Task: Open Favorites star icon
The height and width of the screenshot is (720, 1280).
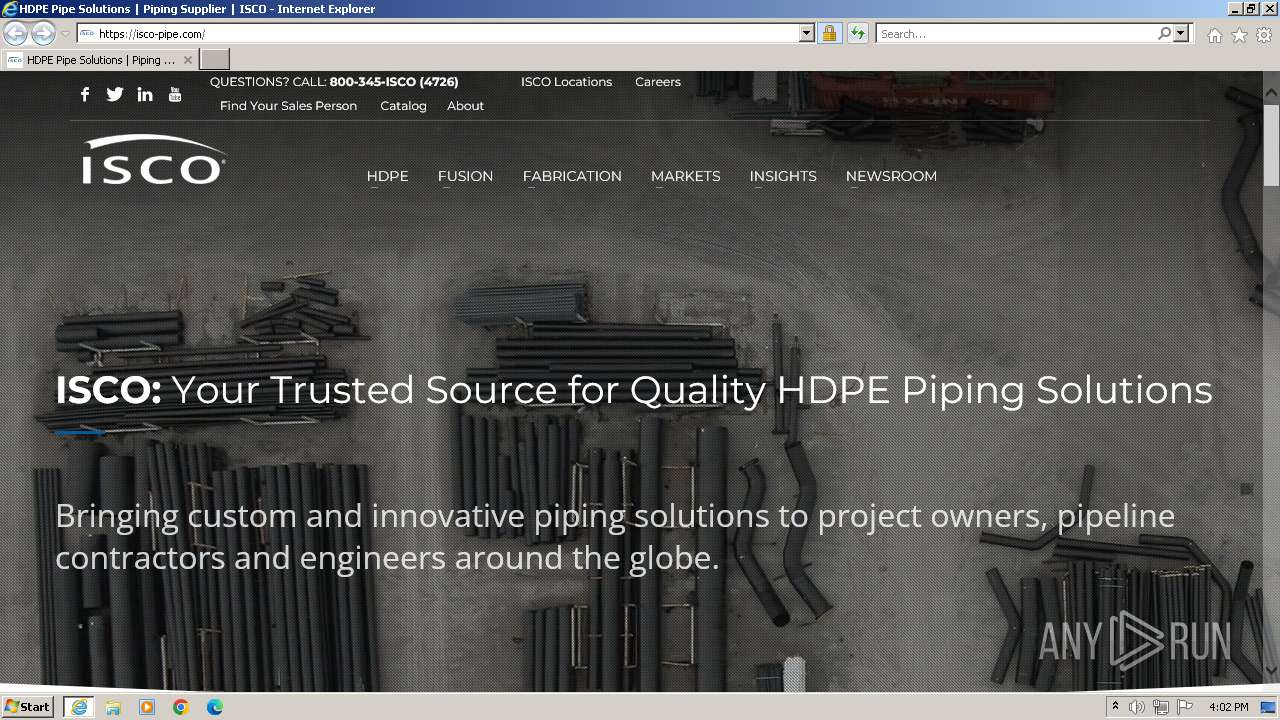Action: [1239, 35]
